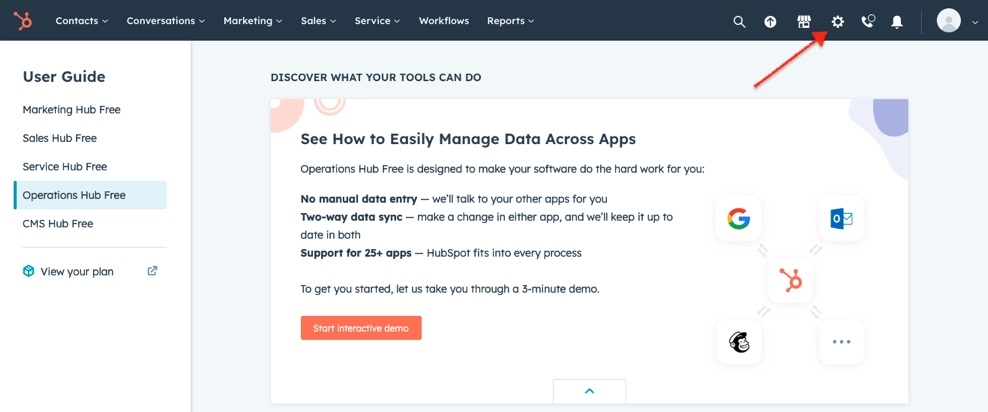Open the search magnifier icon
The height and width of the screenshot is (412, 988).
tap(739, 21)
